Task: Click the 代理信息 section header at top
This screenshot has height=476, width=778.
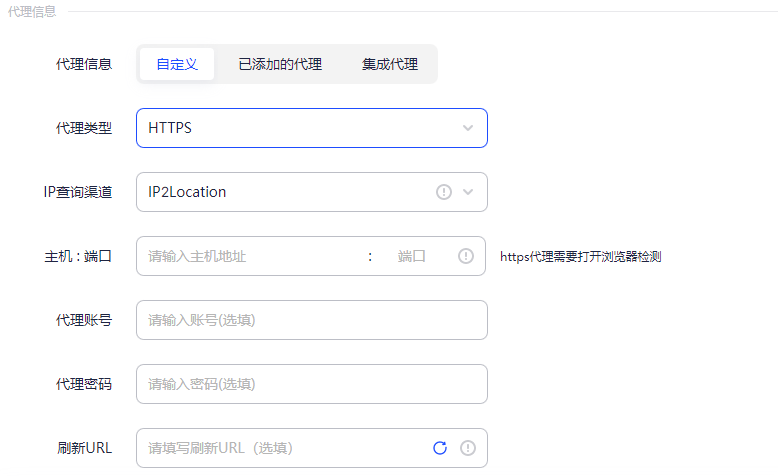Action: tap(32, 12)
